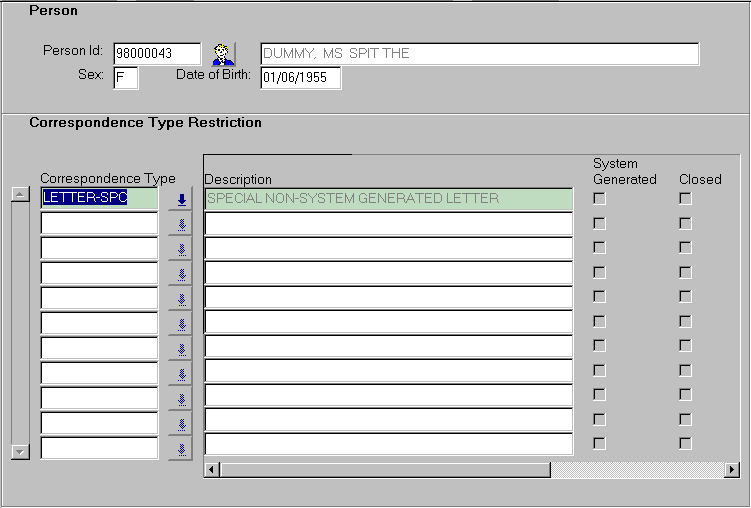
Task: Click horizontal scrollbar right arrow
Action: click(732, 469)
